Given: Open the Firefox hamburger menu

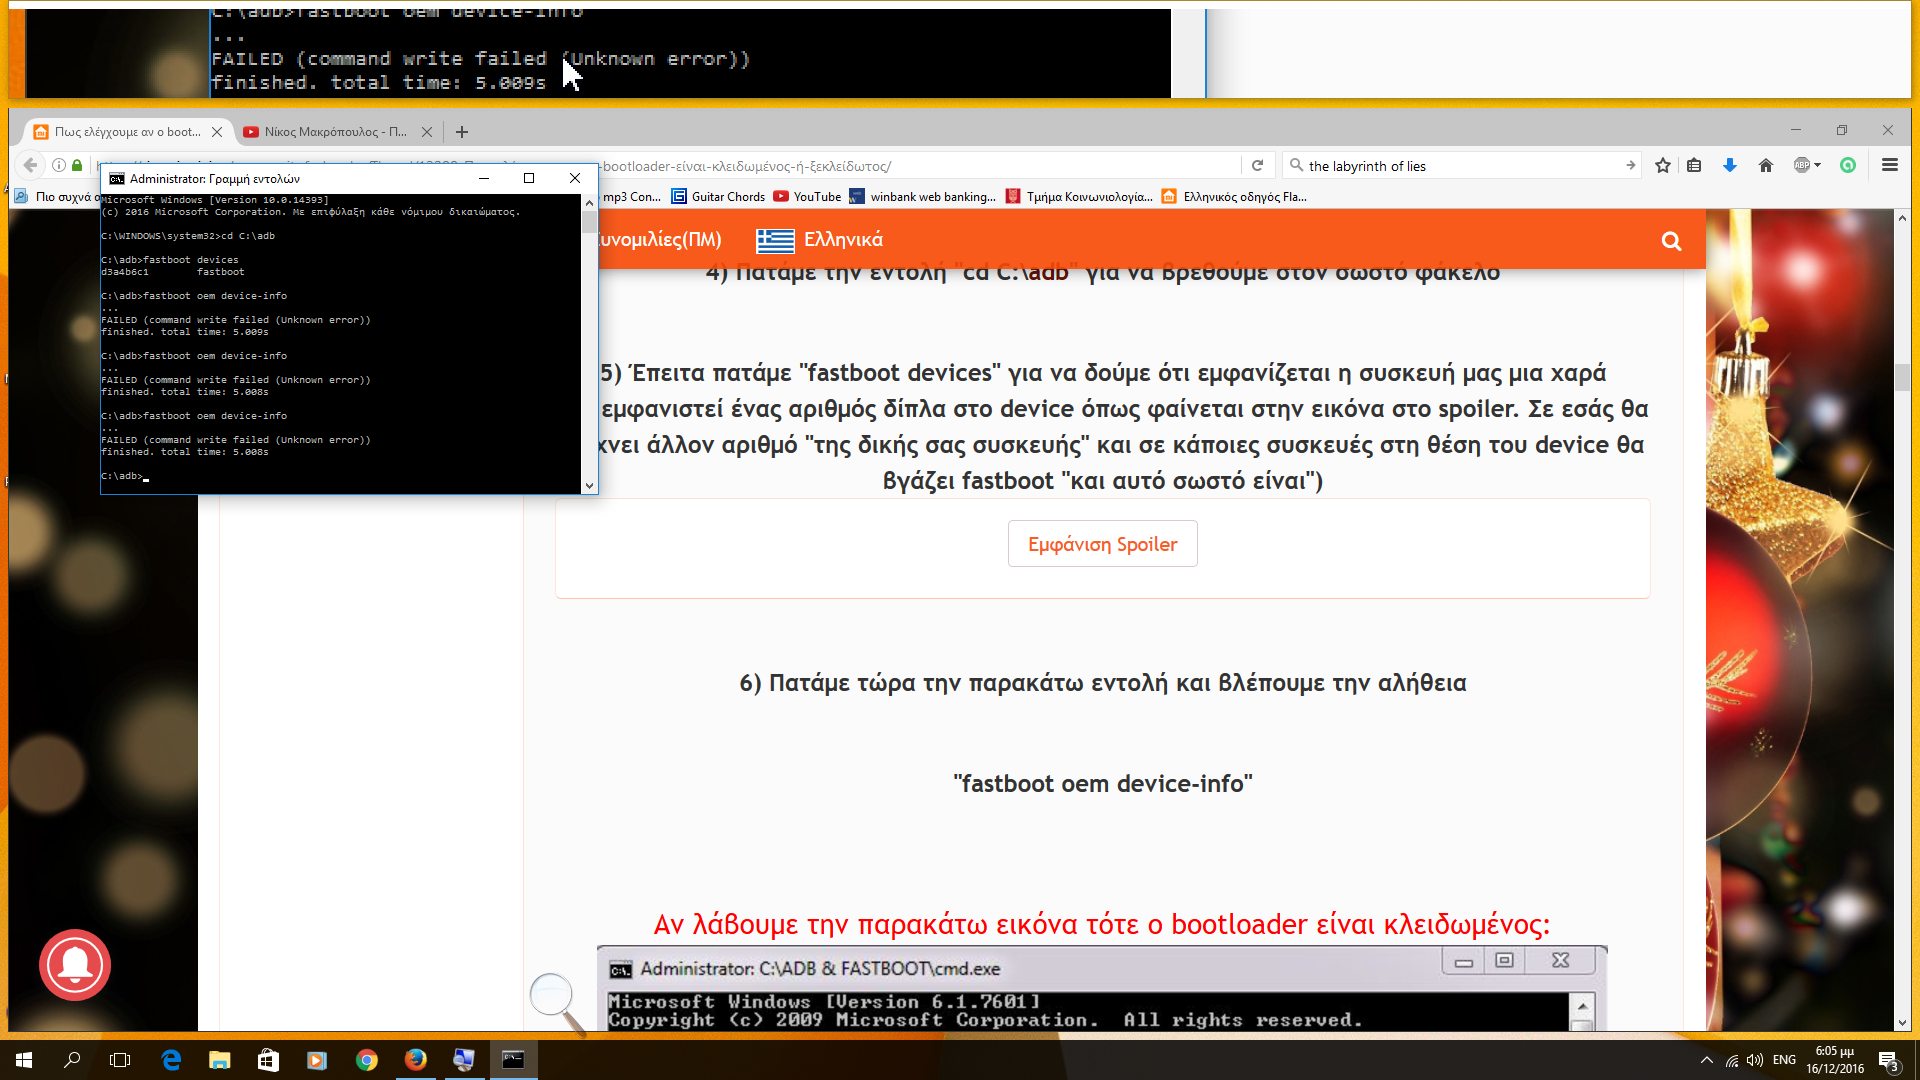Looking at the screenshot, I should coord(1889,166).
